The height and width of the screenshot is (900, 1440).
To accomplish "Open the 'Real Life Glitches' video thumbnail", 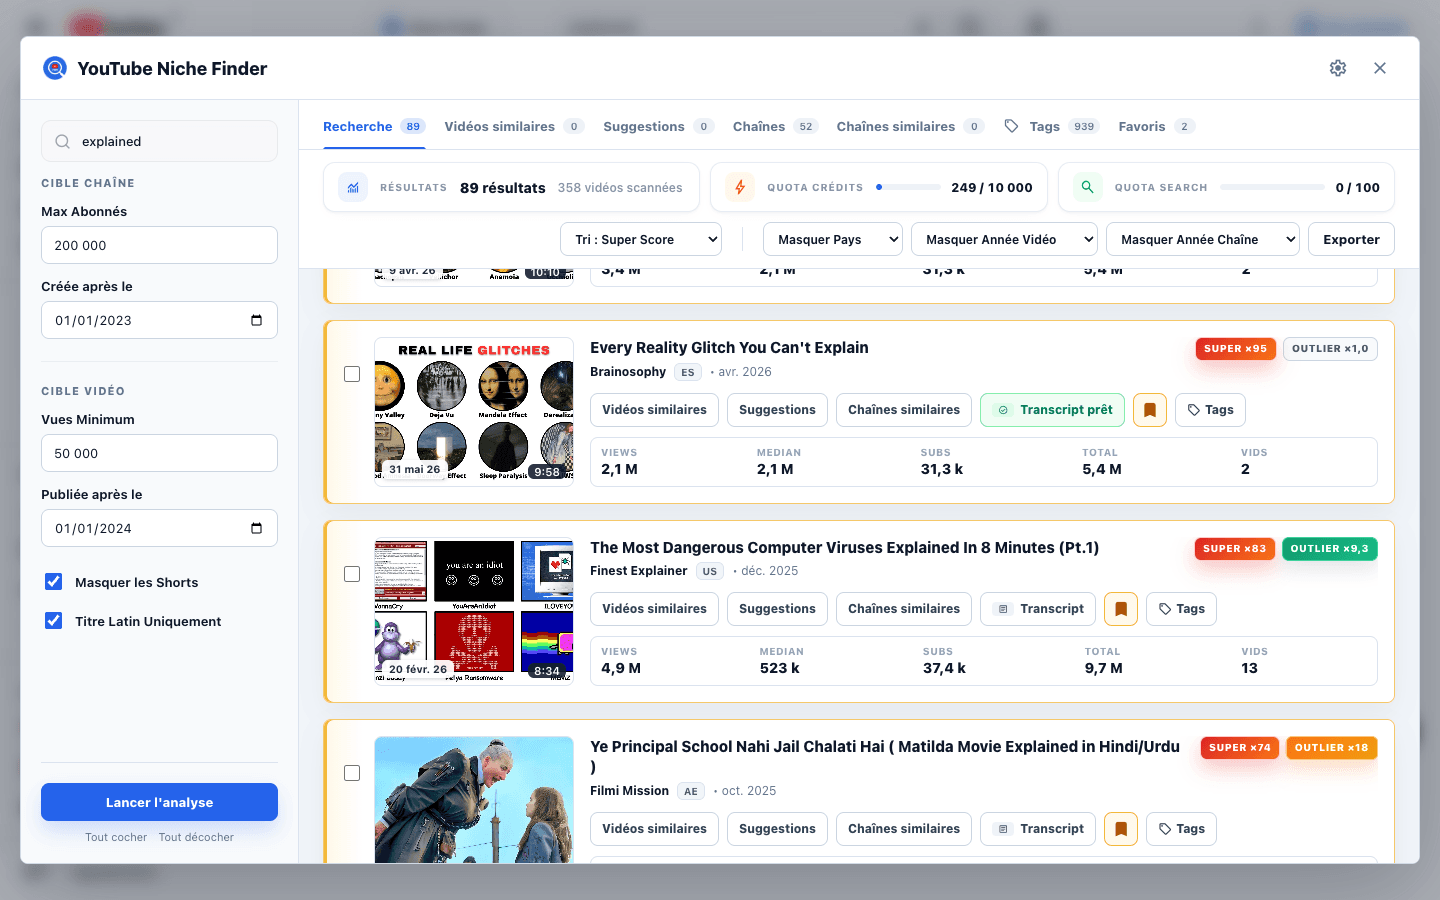I will tap(474, 410).
